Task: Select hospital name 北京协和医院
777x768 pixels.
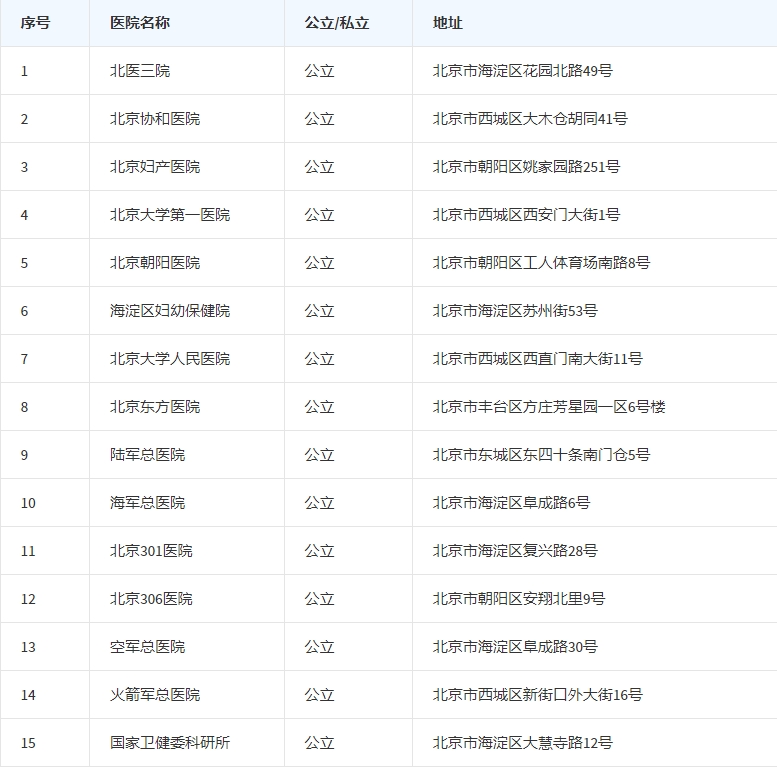Action: [155, 119]
